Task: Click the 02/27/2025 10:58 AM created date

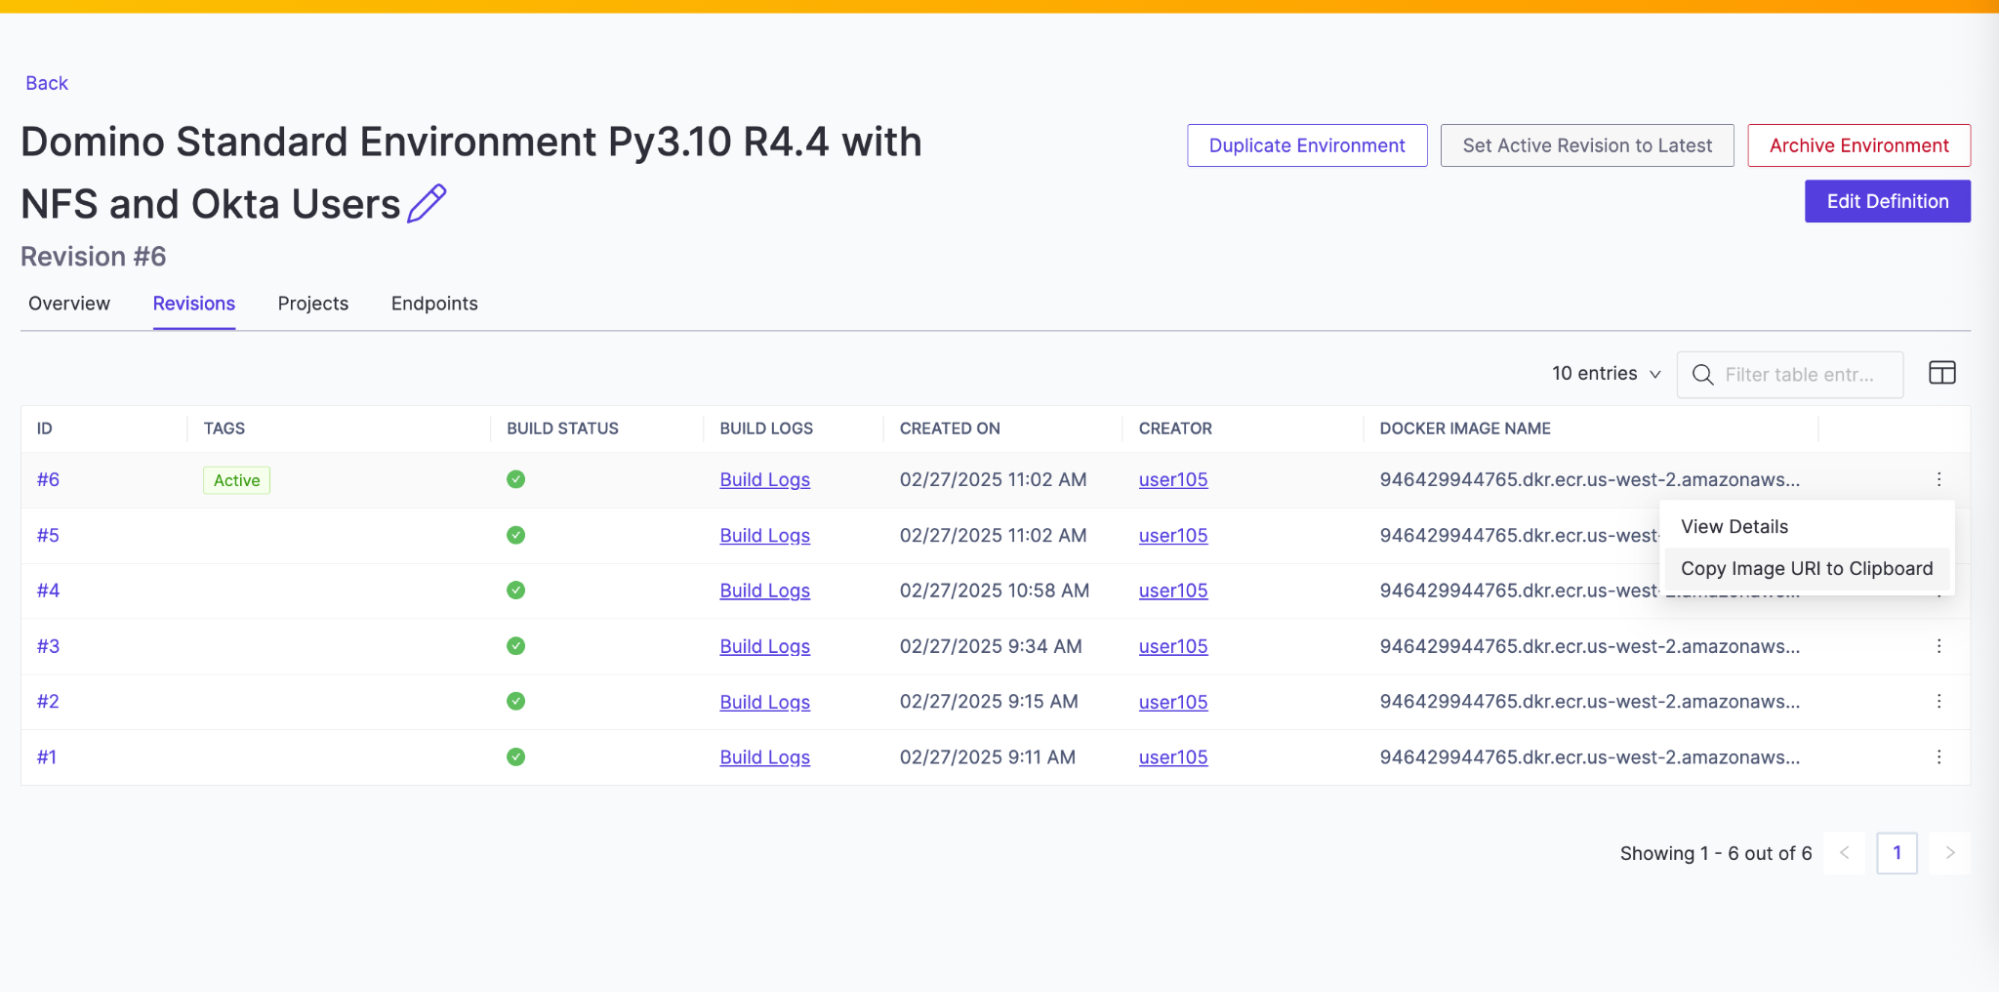Action: [x=994, y=590]
